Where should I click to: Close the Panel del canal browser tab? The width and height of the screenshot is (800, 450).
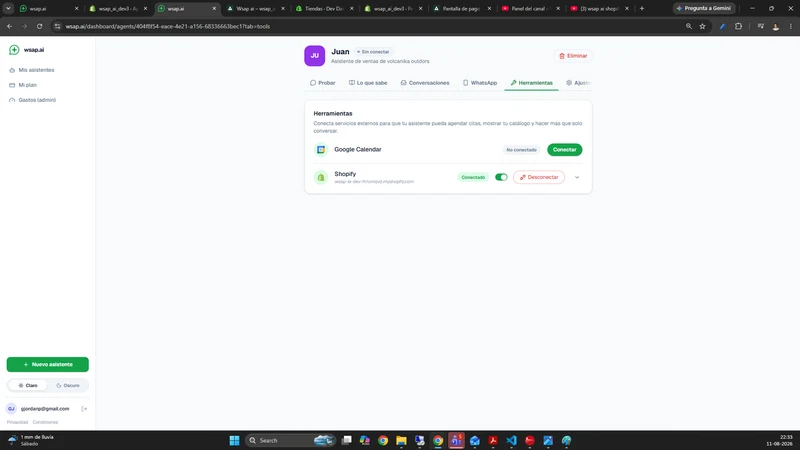point(558,8)
